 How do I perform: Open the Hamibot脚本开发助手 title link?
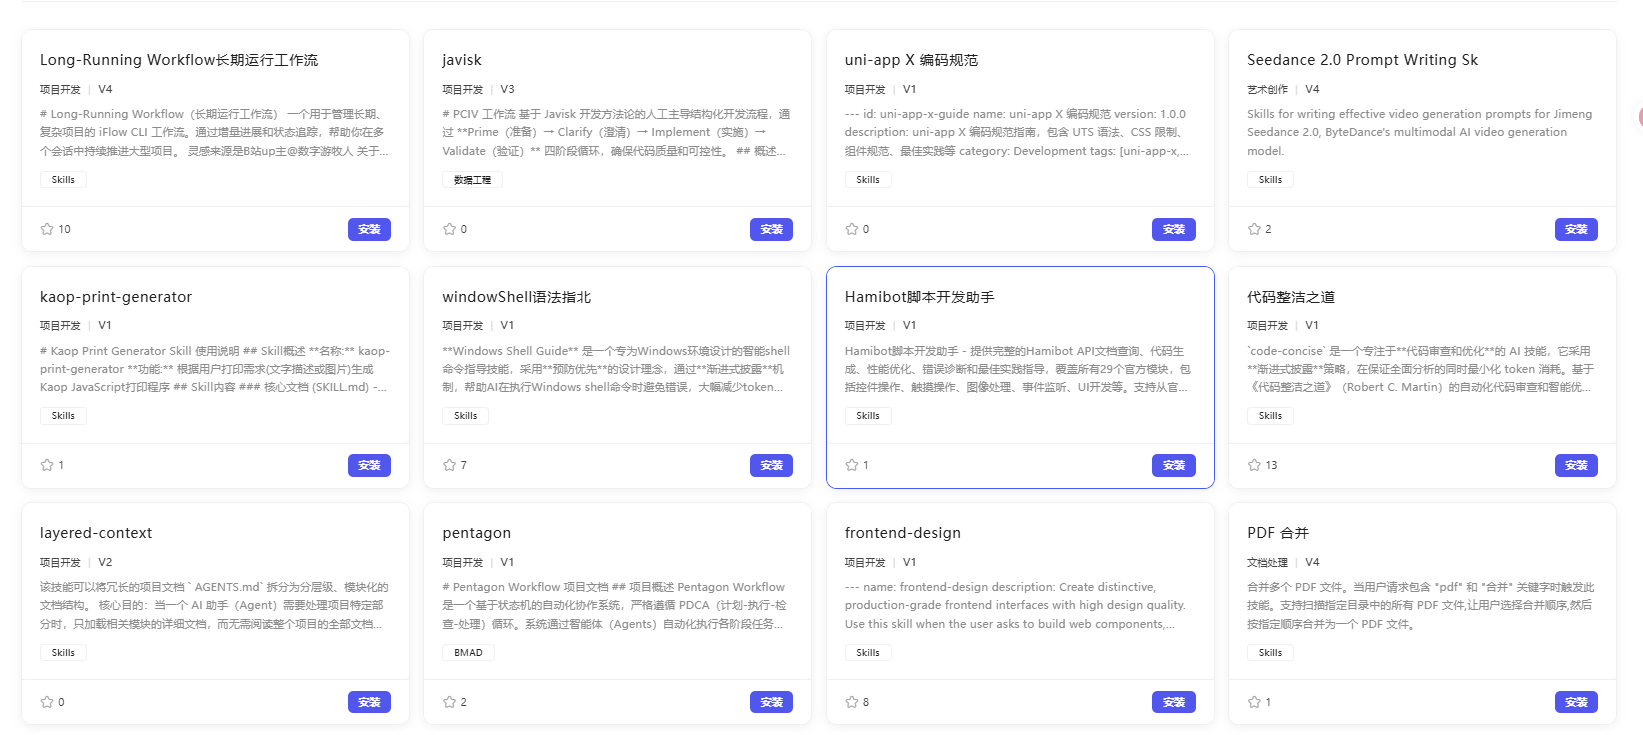coord(919,297)
